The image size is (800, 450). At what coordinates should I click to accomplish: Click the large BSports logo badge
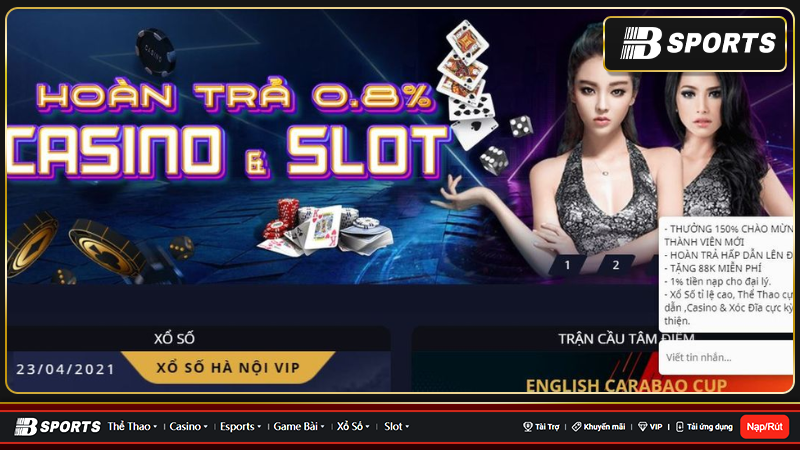[x=695, y=44]
